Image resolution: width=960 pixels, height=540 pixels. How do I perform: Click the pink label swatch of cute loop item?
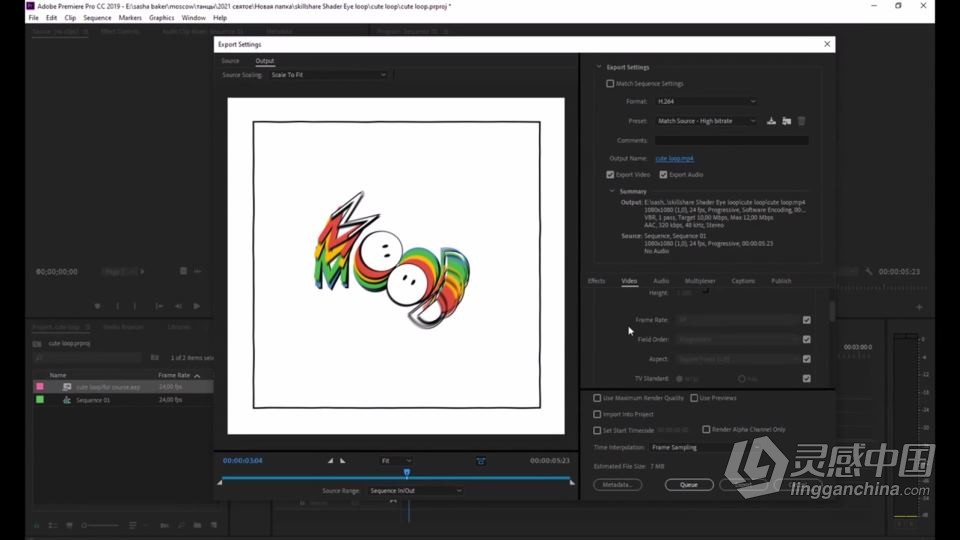pyautogui.click(x=40, y=387)
